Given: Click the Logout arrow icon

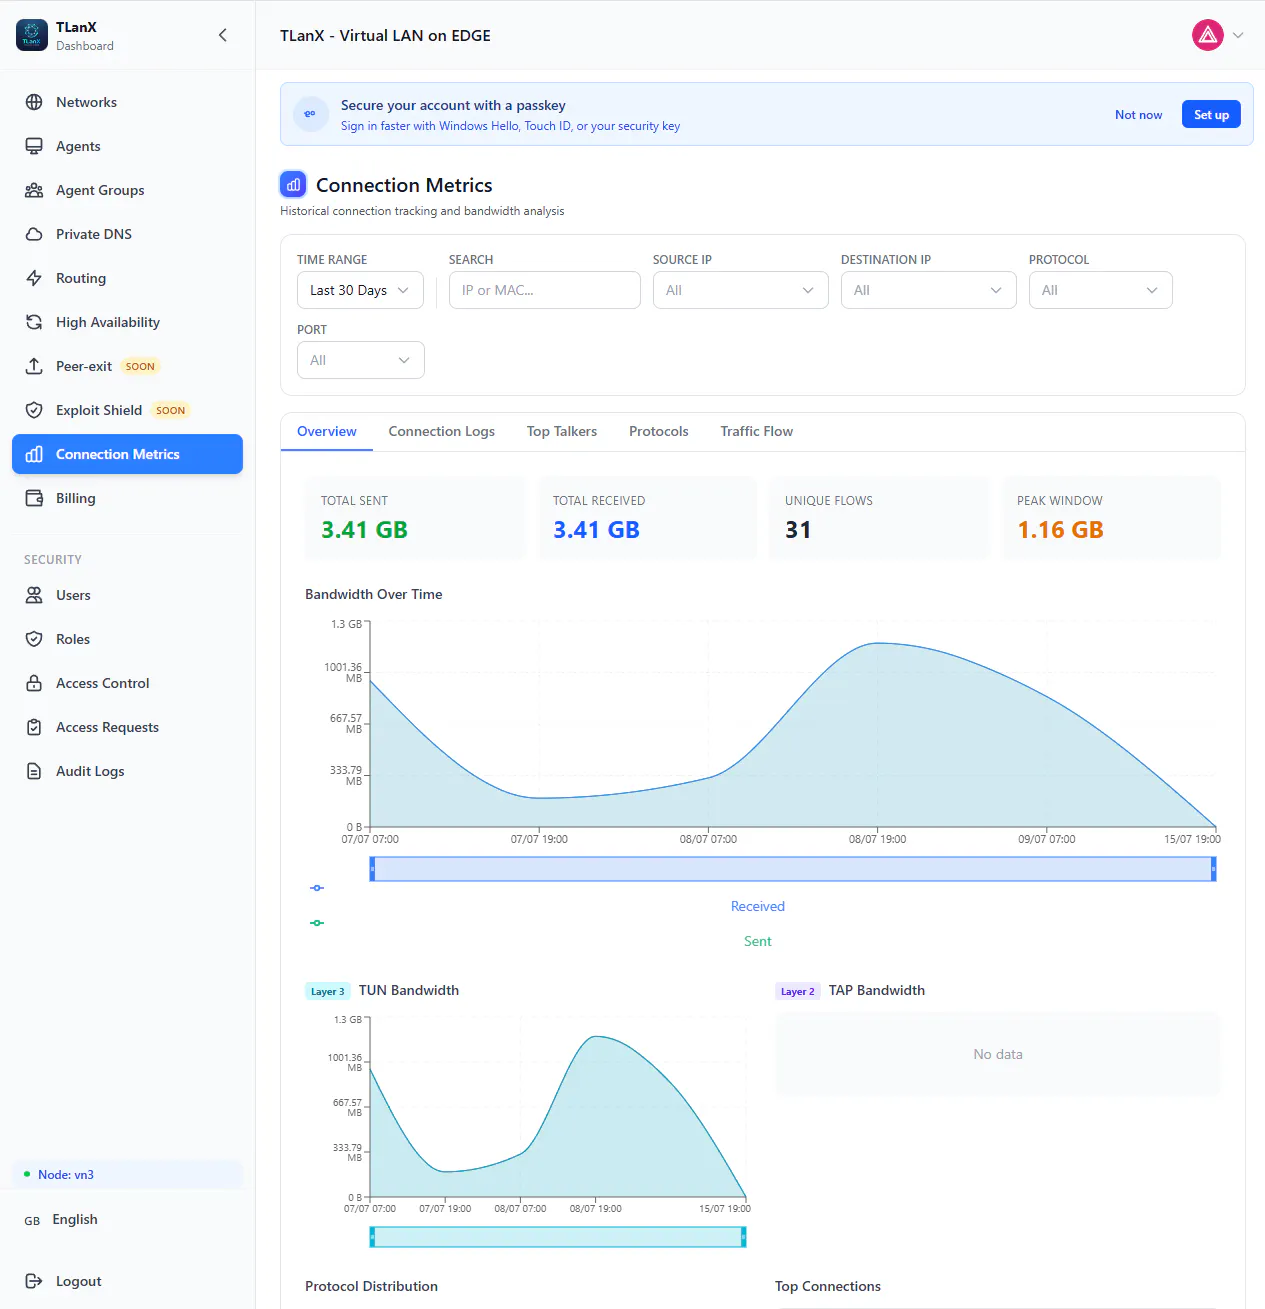Looking at the screenshot, I should (34, 1281).
